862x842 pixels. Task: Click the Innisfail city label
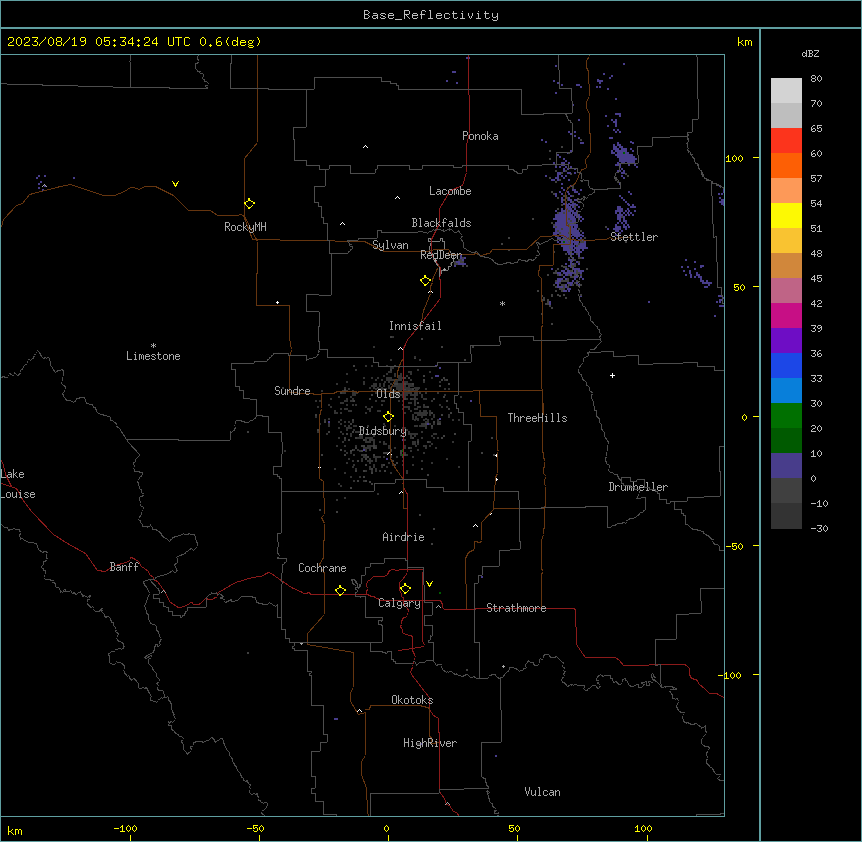[x=415, y=326]
